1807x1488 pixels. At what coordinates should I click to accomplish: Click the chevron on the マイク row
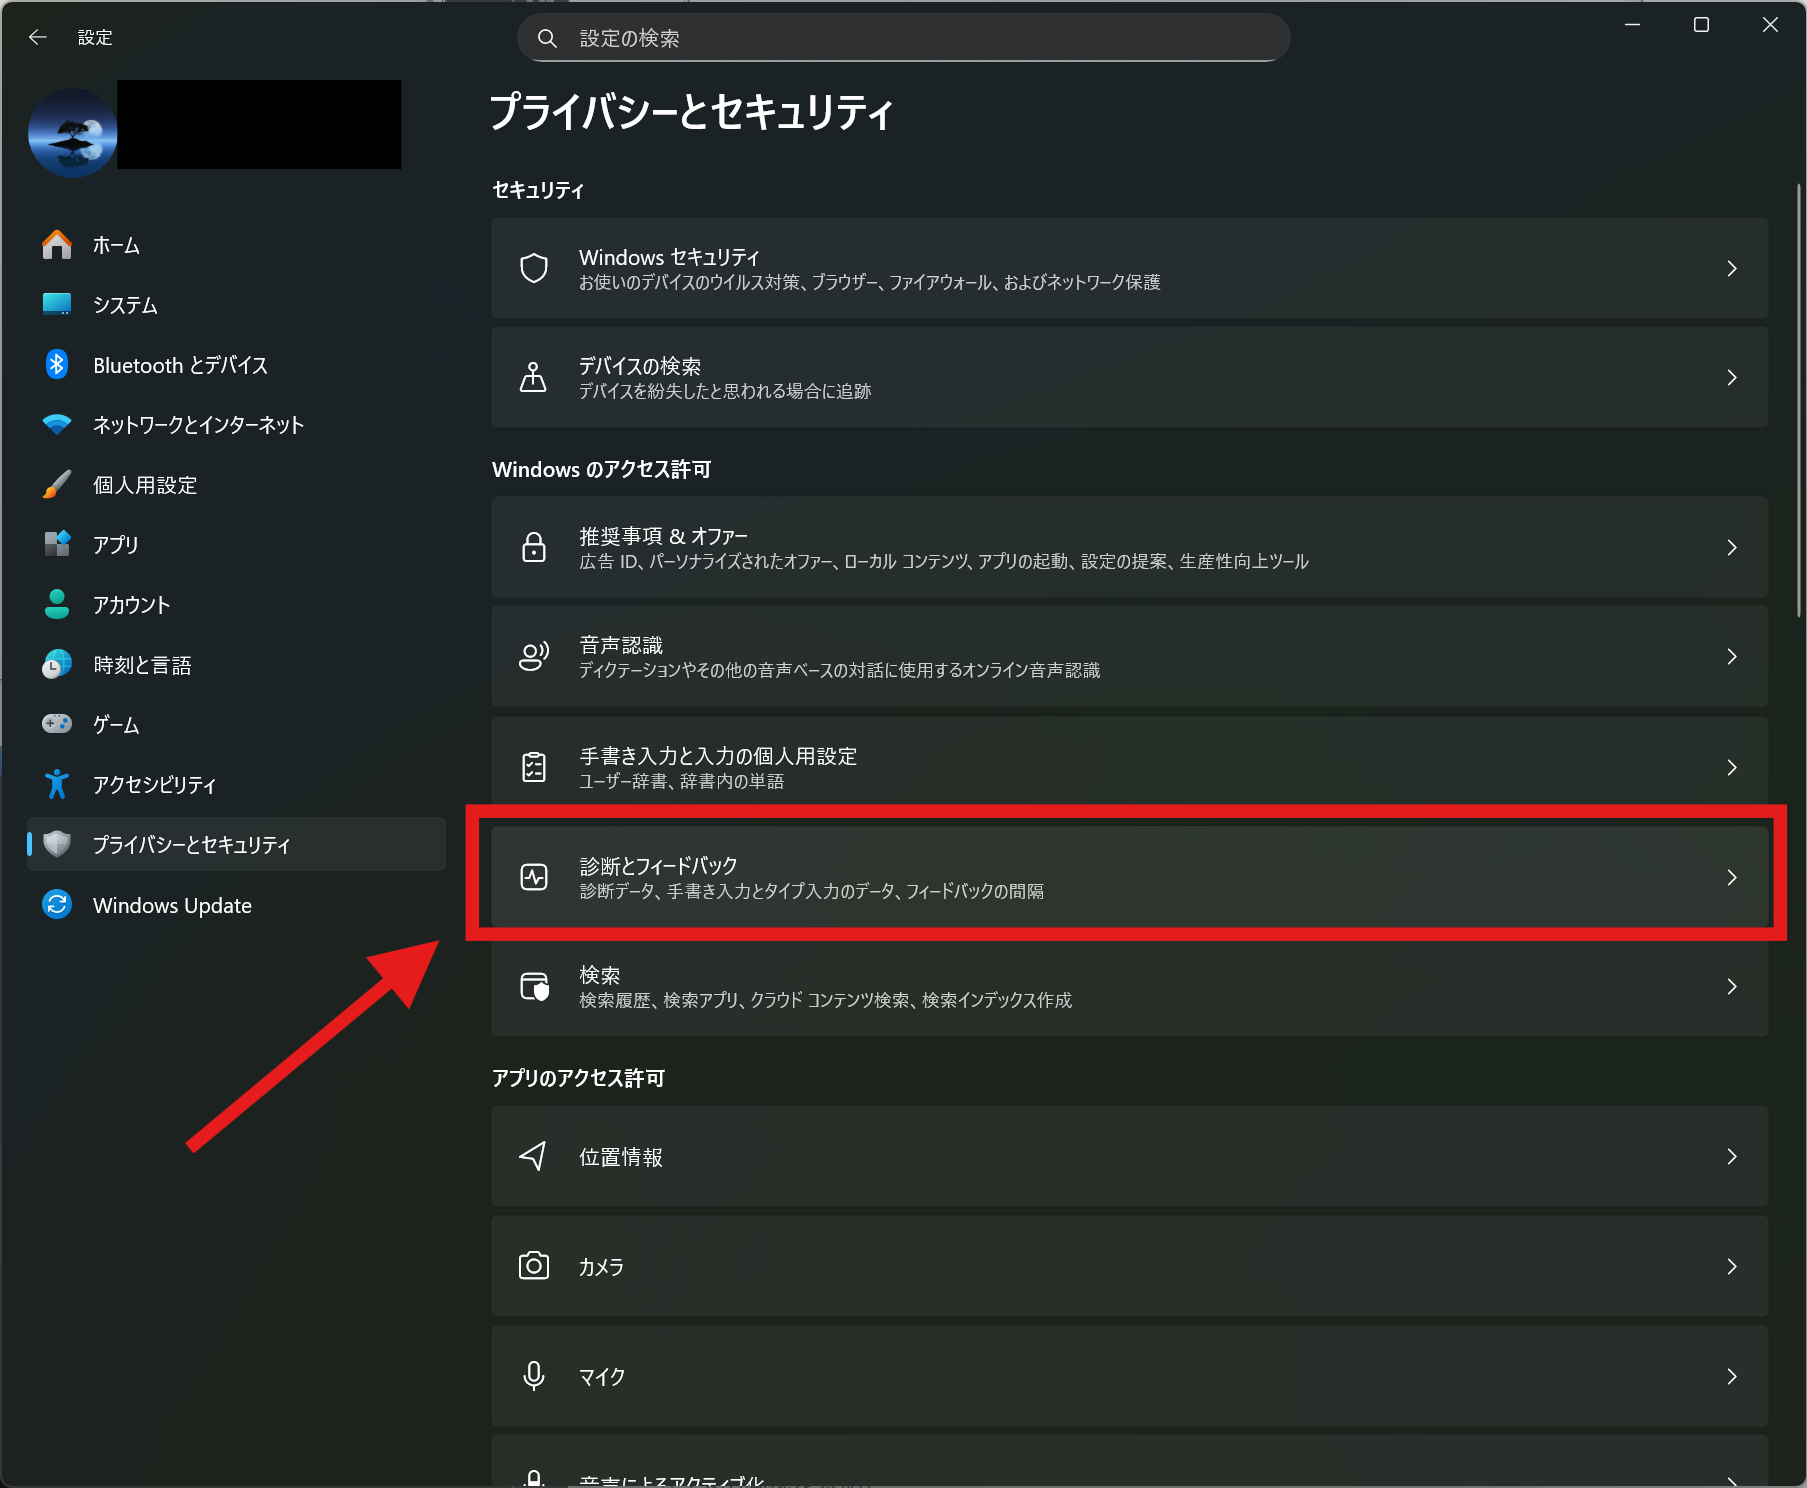[1732, 1376]
